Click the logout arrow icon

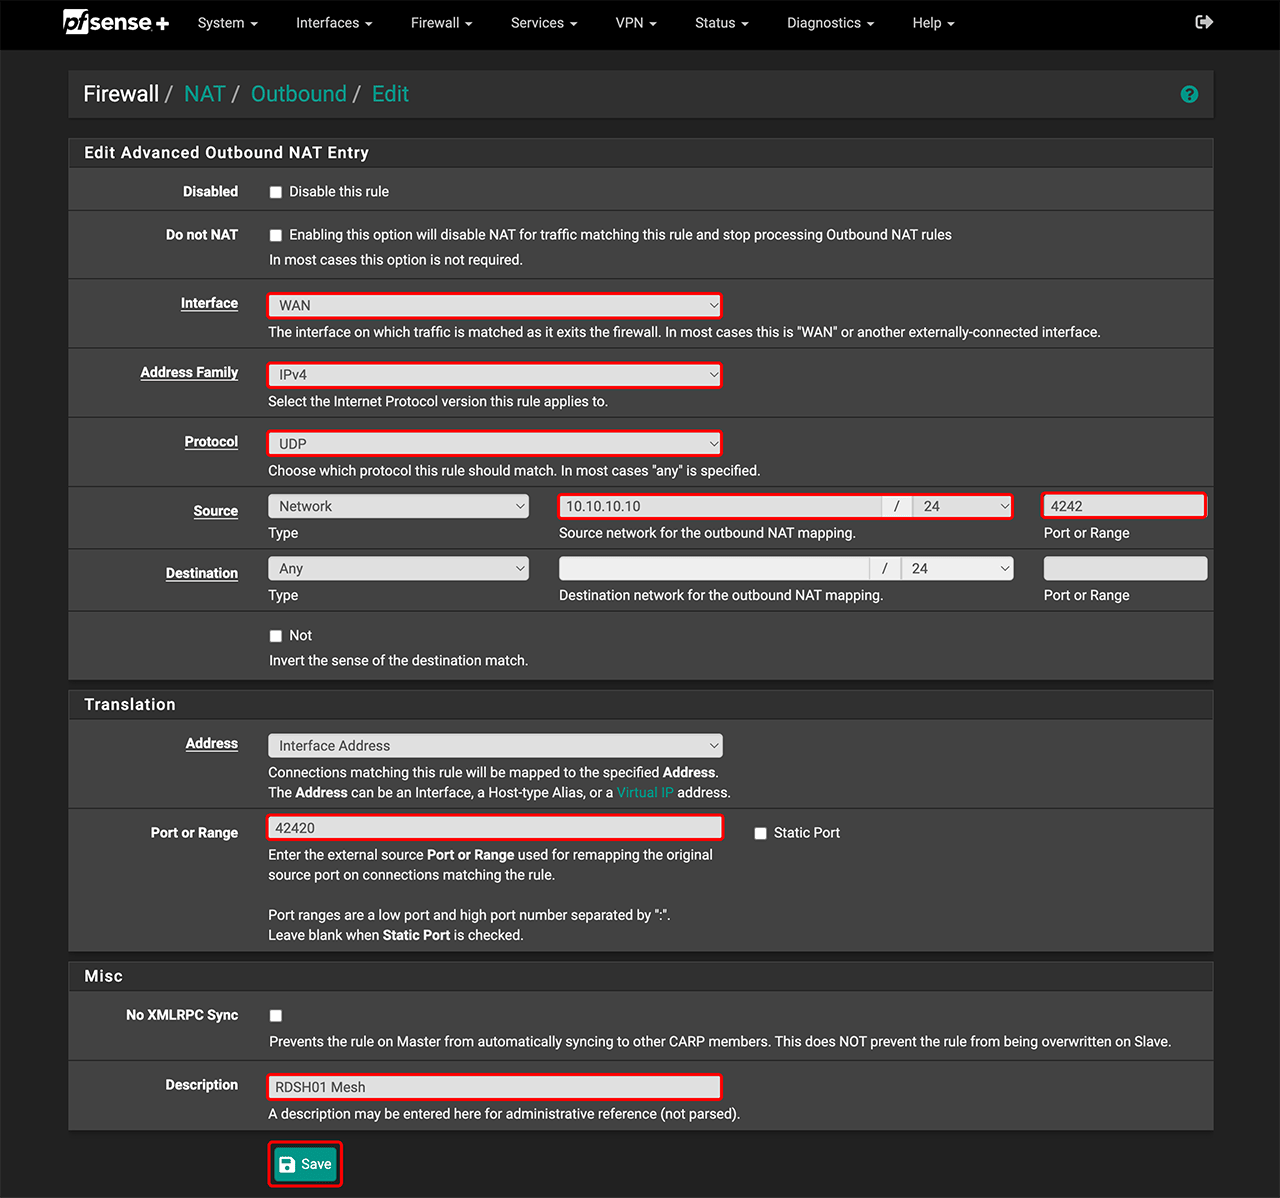pyautogui.click(x=1204, y=22)
